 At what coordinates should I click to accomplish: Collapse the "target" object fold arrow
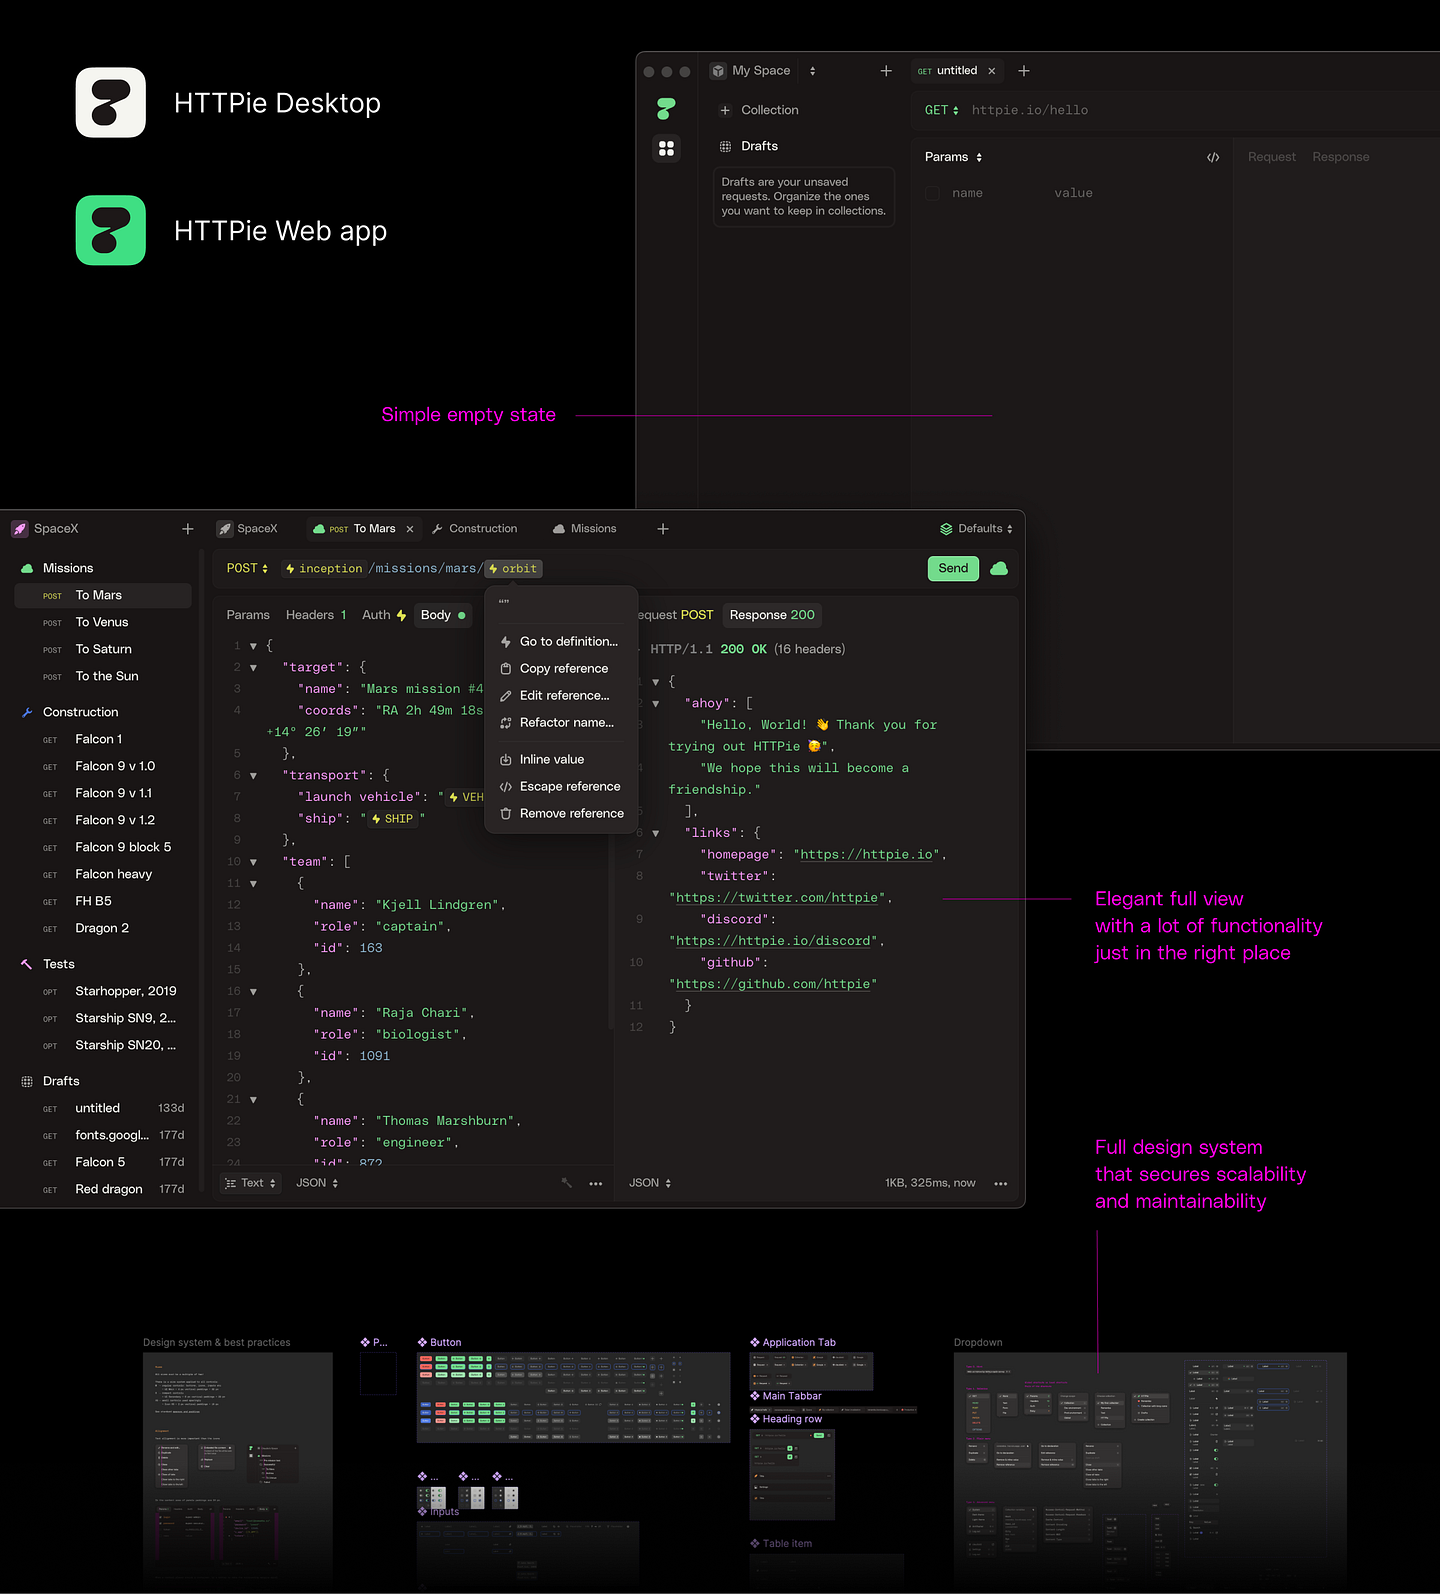(253, 668)
